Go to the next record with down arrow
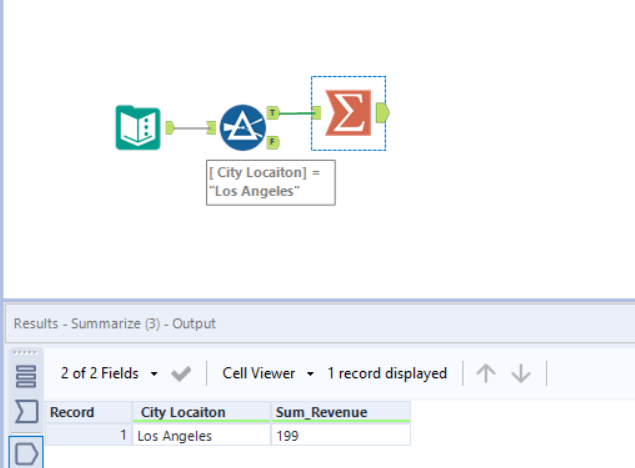 pyautogui.click(x=521, y=373)
